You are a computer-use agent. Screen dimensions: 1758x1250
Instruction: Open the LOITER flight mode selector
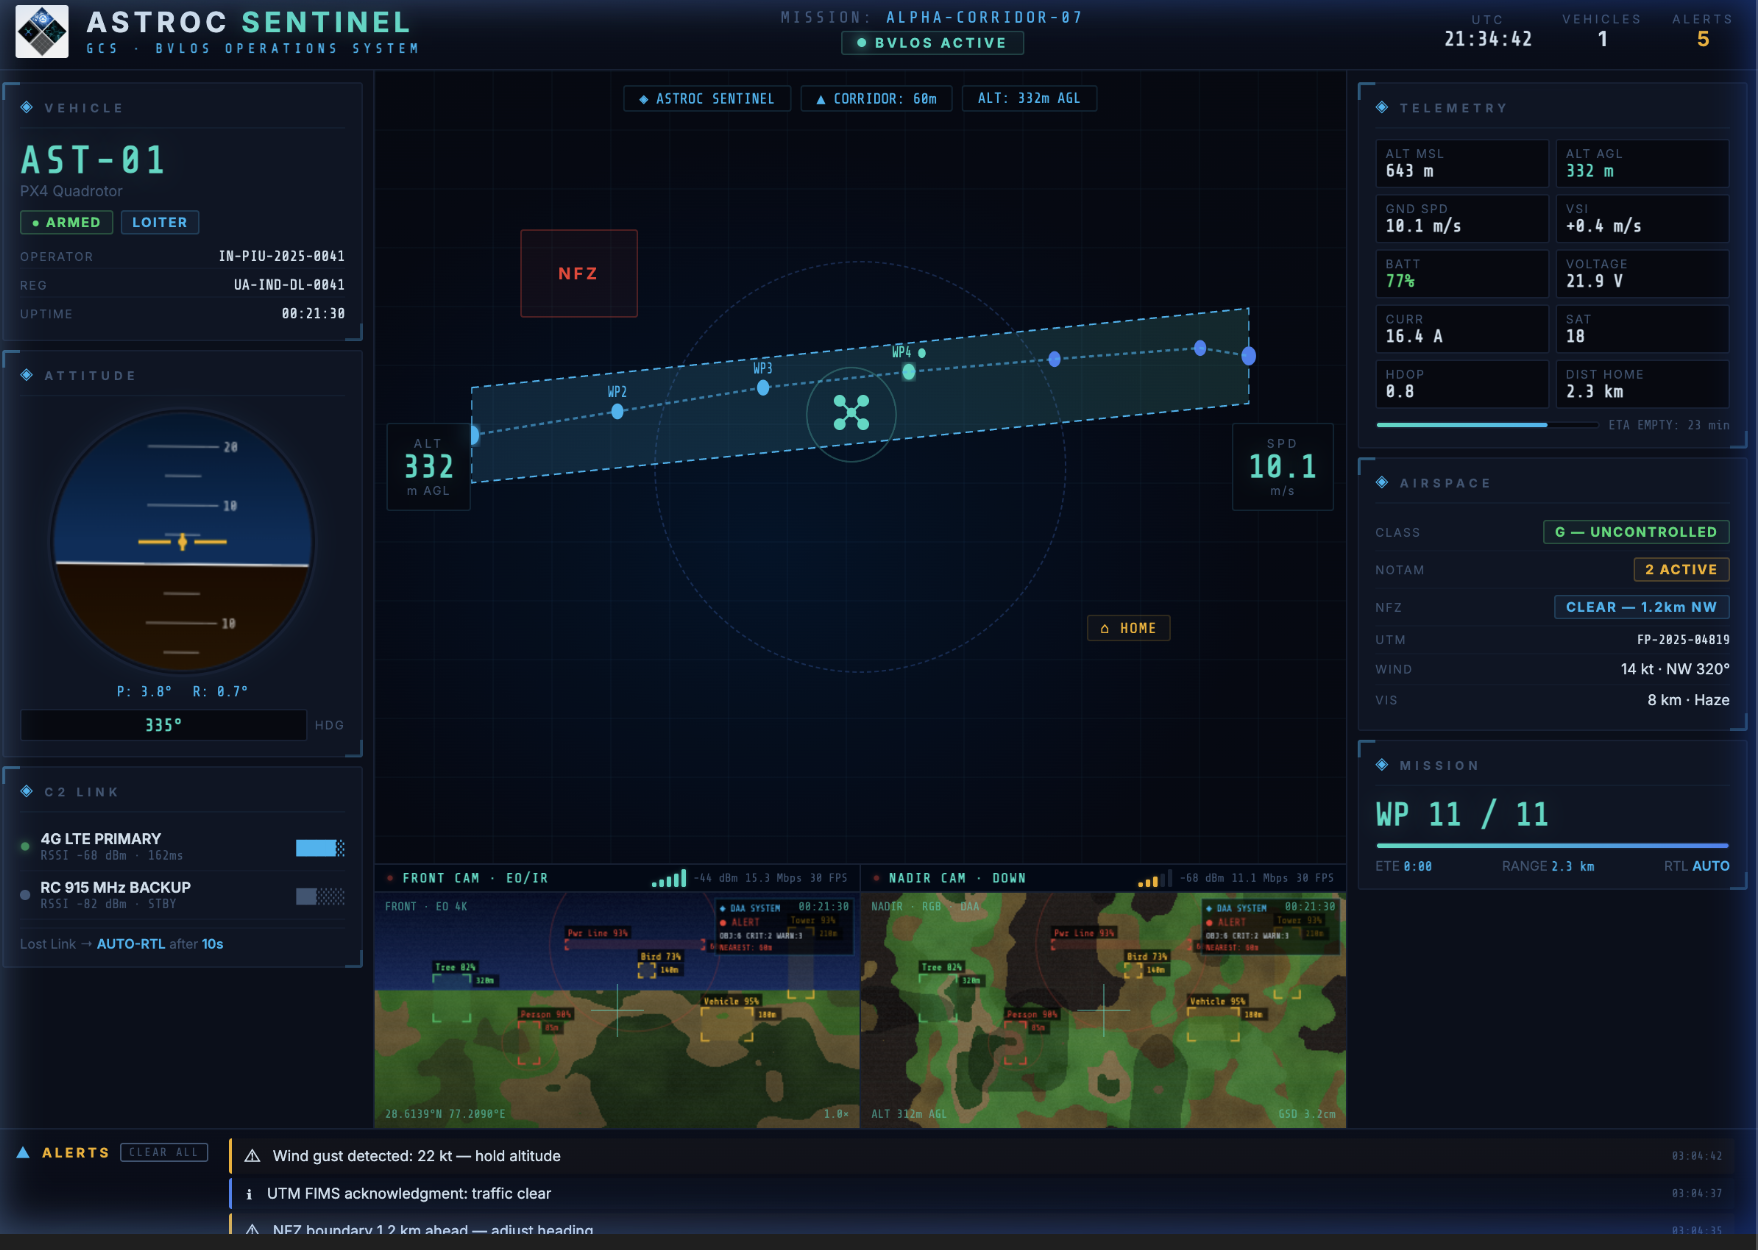pyautogui.click(x=160, y=222)
